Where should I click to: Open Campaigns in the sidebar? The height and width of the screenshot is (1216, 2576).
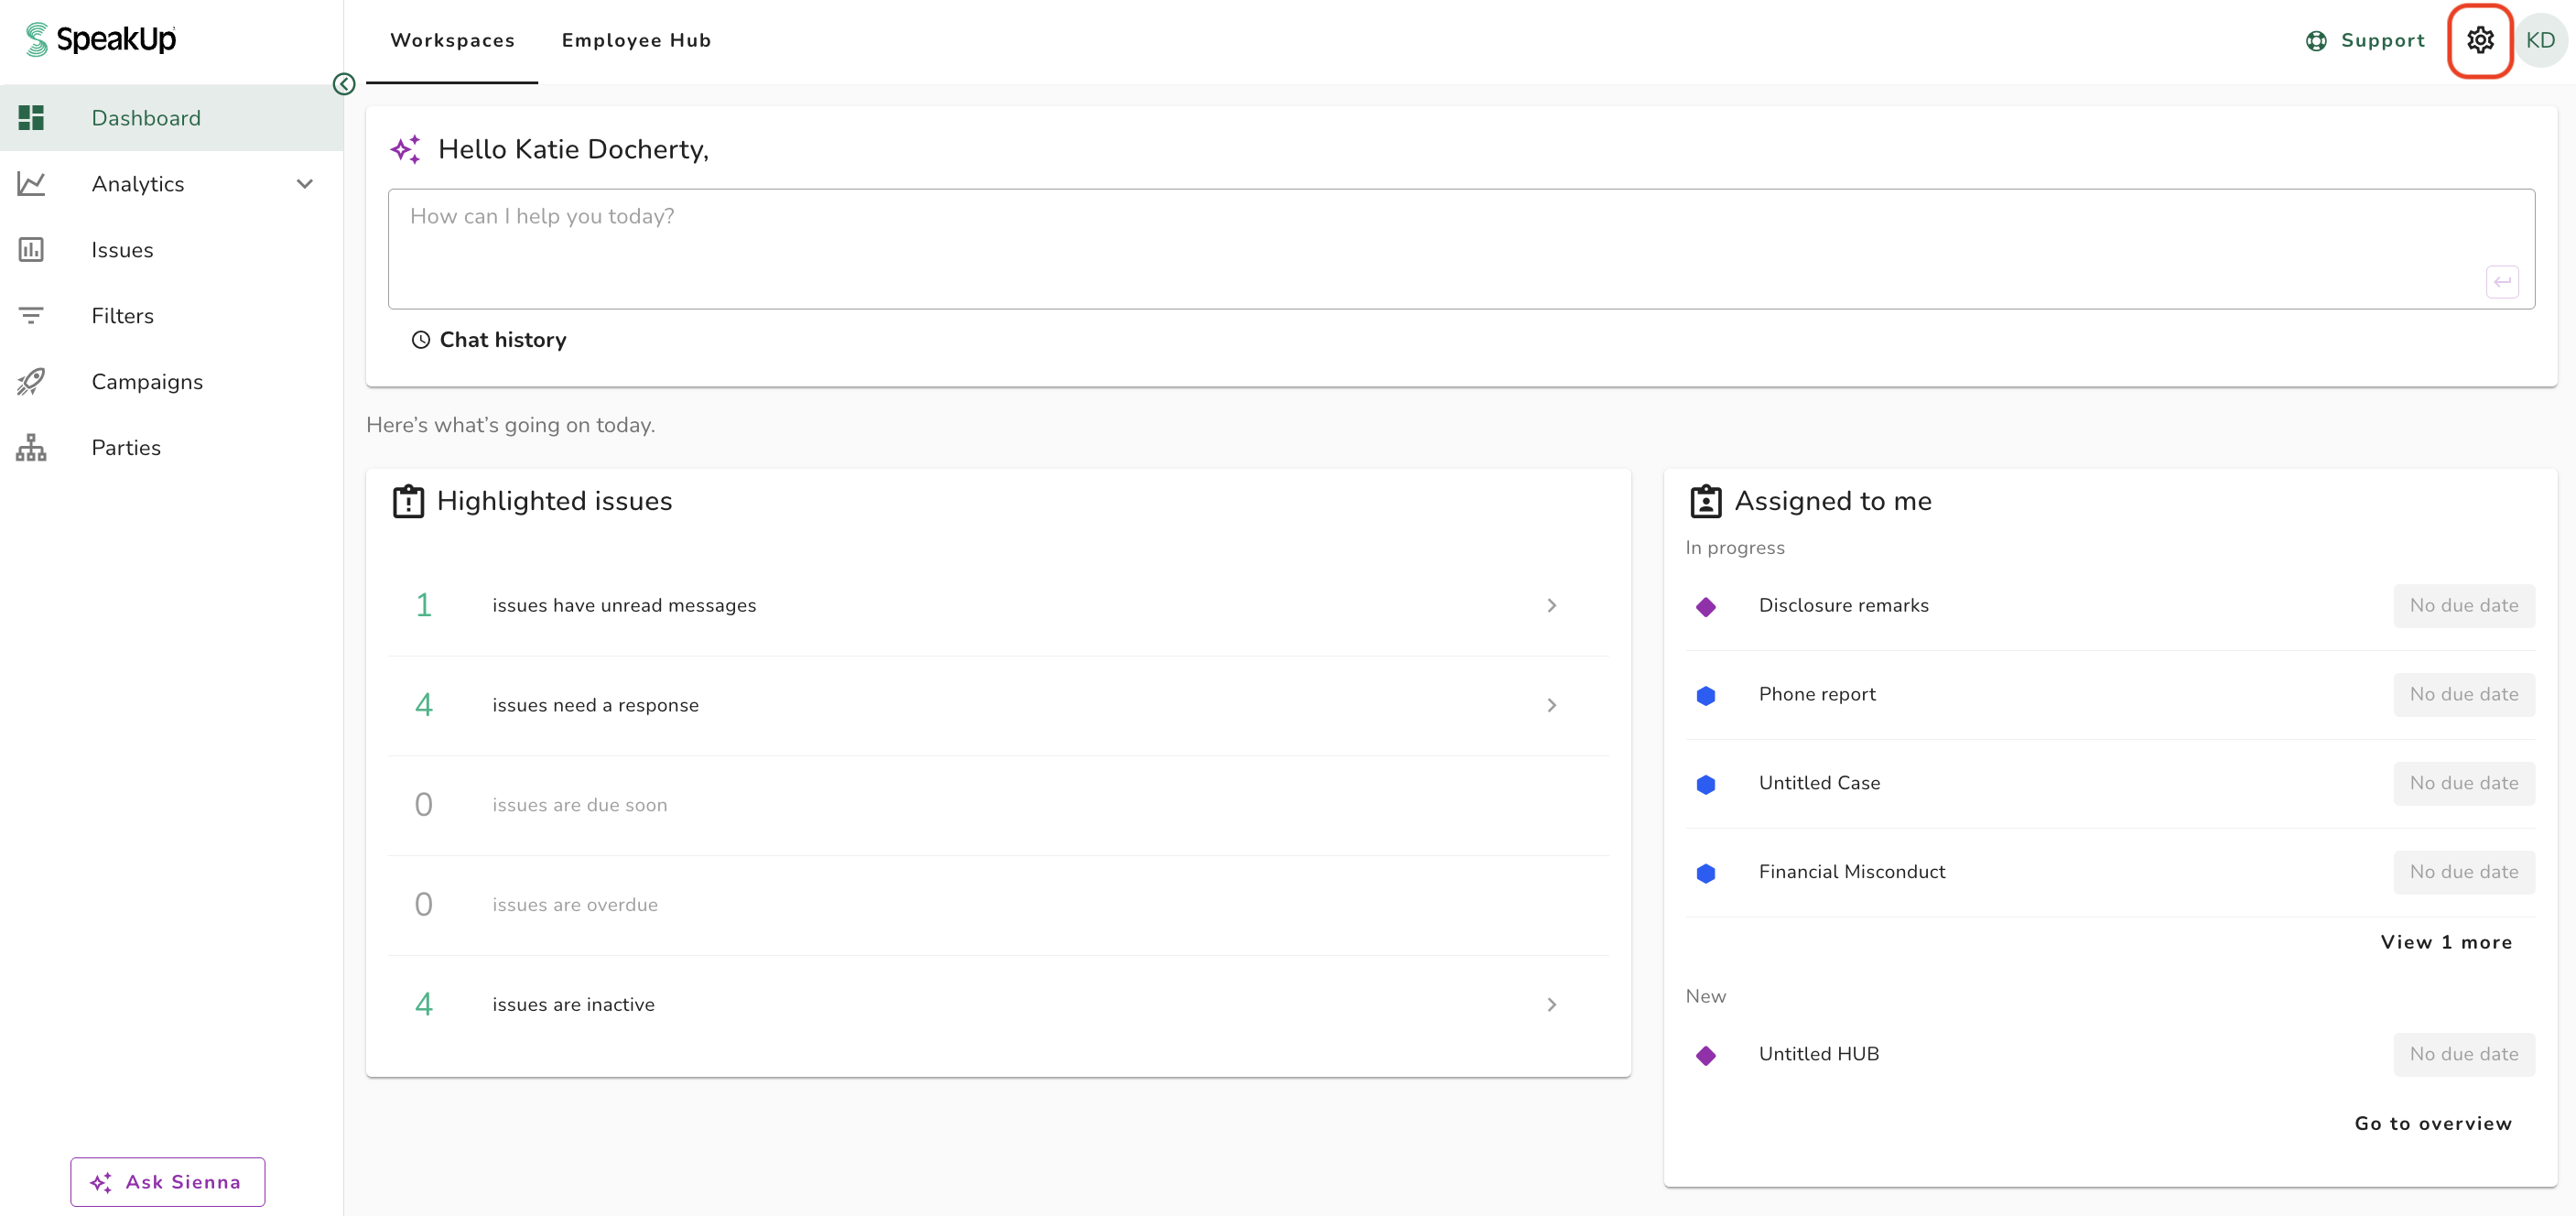pyautogui.click(x=172, y=382)
